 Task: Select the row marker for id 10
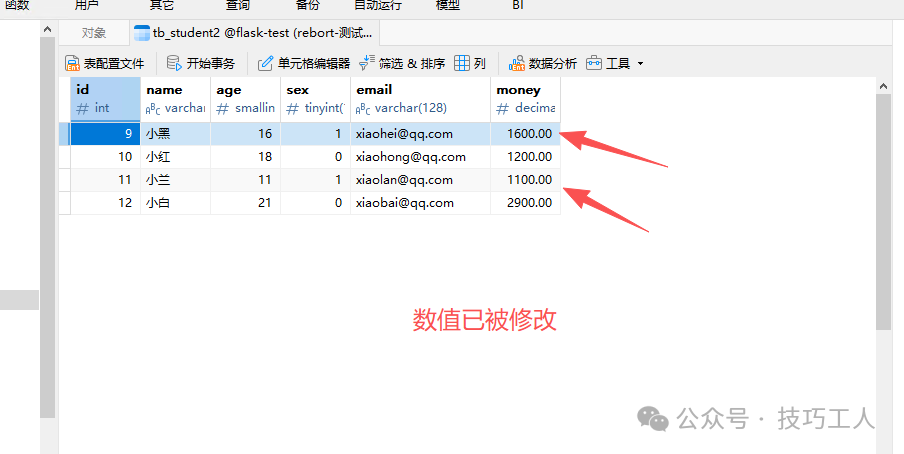65,157
